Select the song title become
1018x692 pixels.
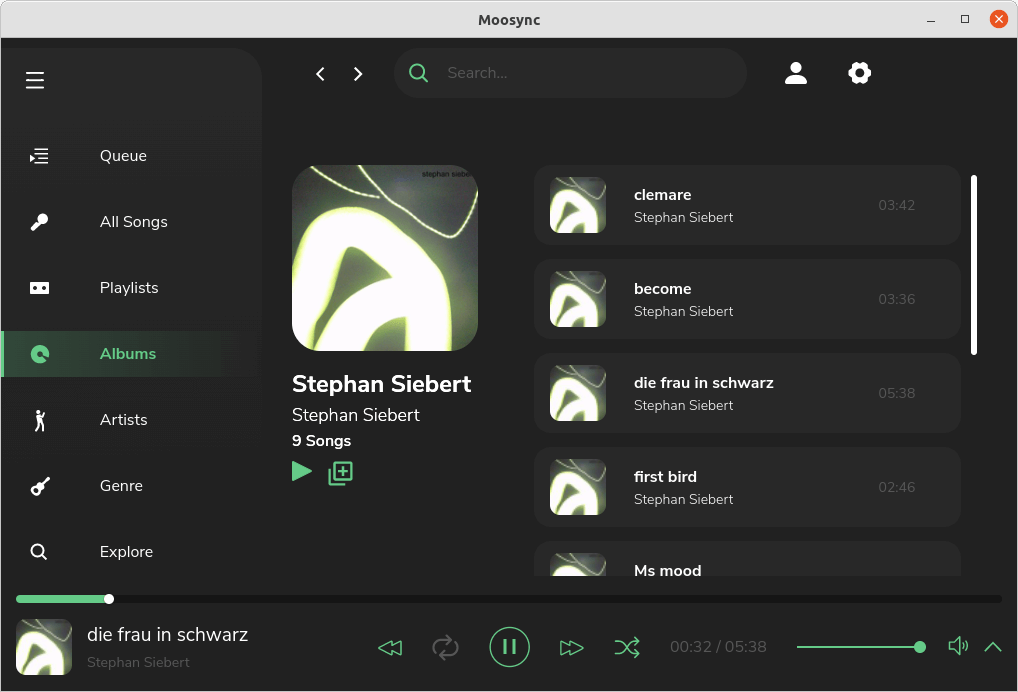(x=663, y=289)
